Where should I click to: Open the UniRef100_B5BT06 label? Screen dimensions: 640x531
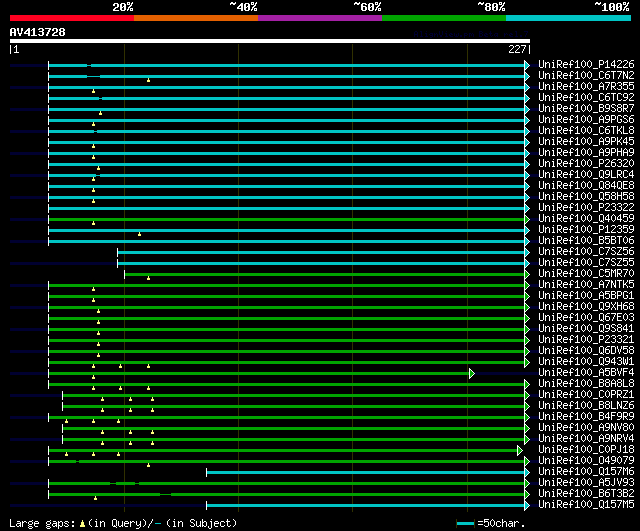586,241
